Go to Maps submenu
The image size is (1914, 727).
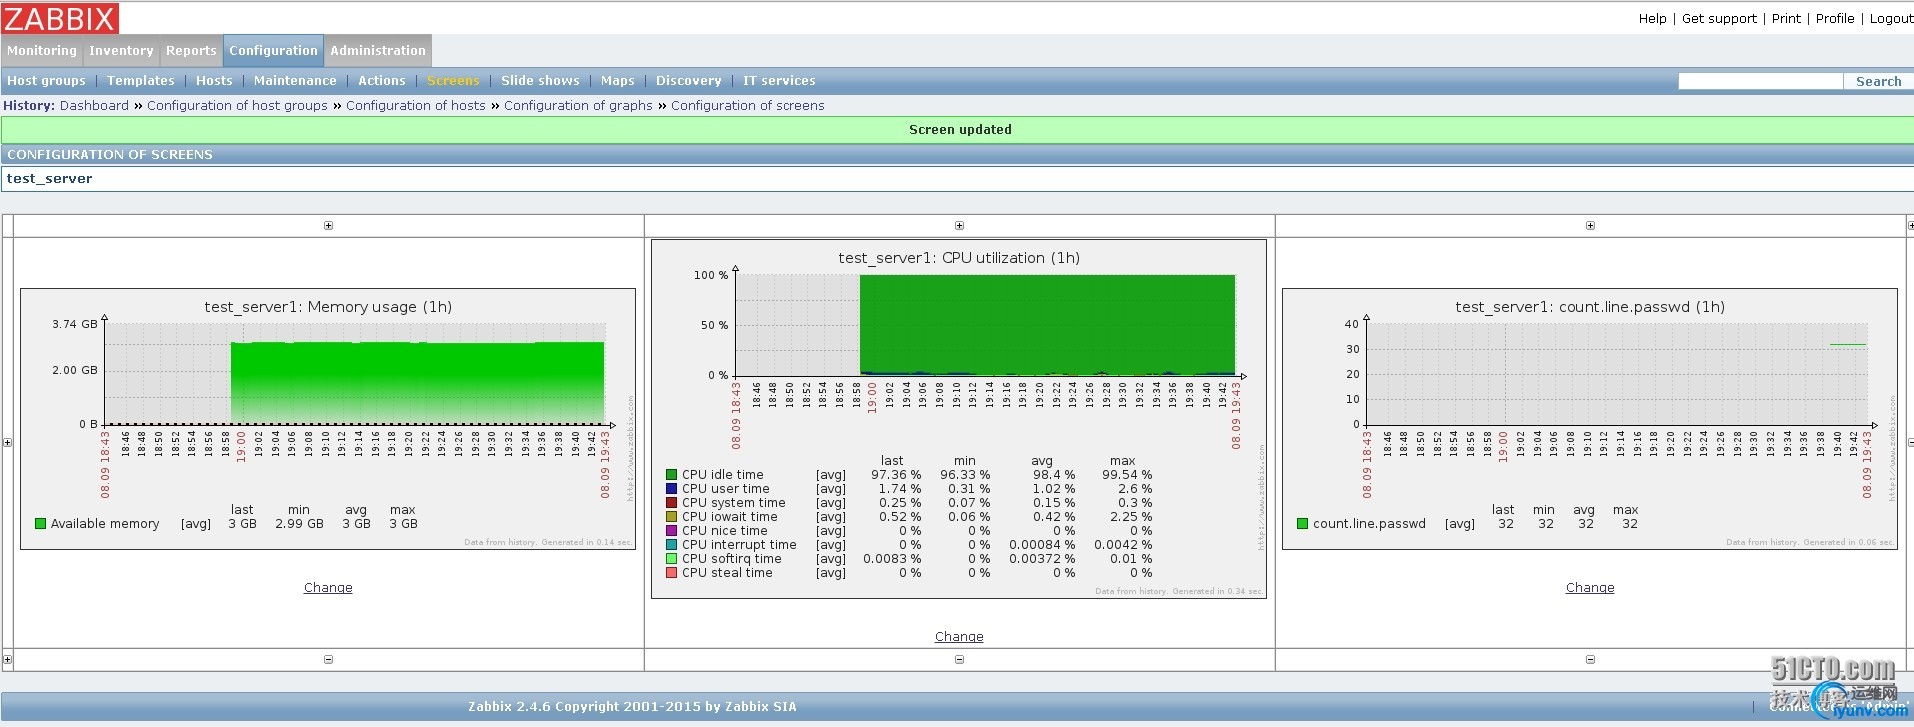(618, 81)
